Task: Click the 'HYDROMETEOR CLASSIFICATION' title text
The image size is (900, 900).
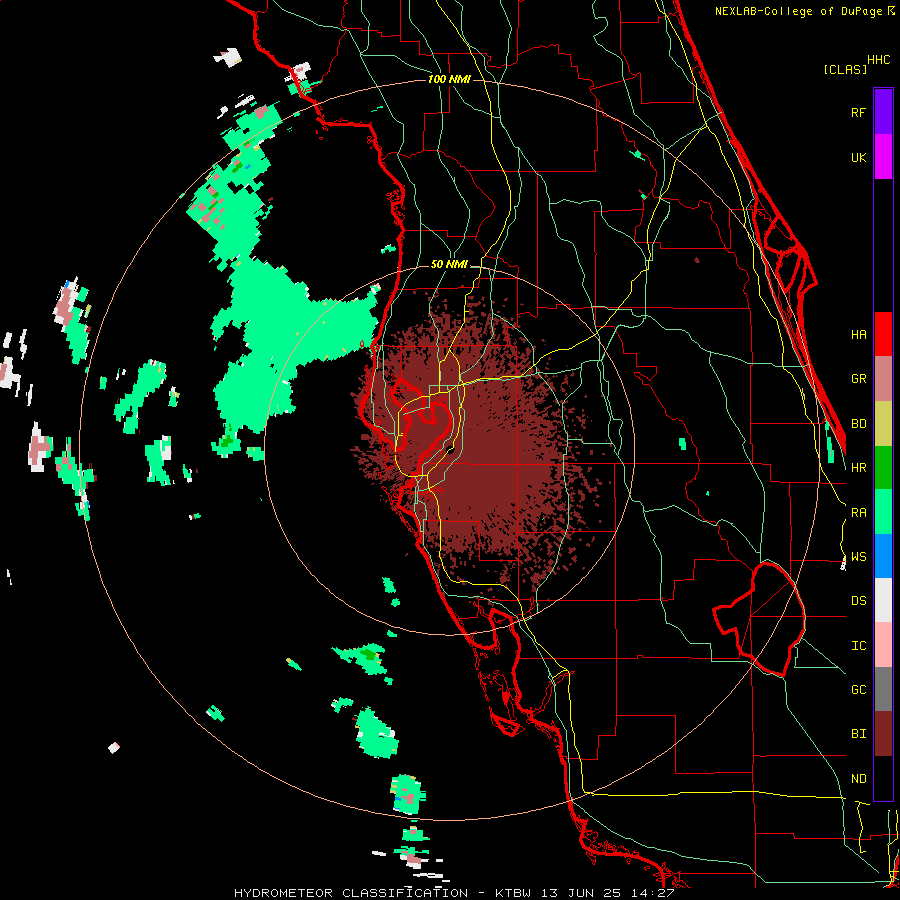Action: pyautogui.click(x=351, y=893)
